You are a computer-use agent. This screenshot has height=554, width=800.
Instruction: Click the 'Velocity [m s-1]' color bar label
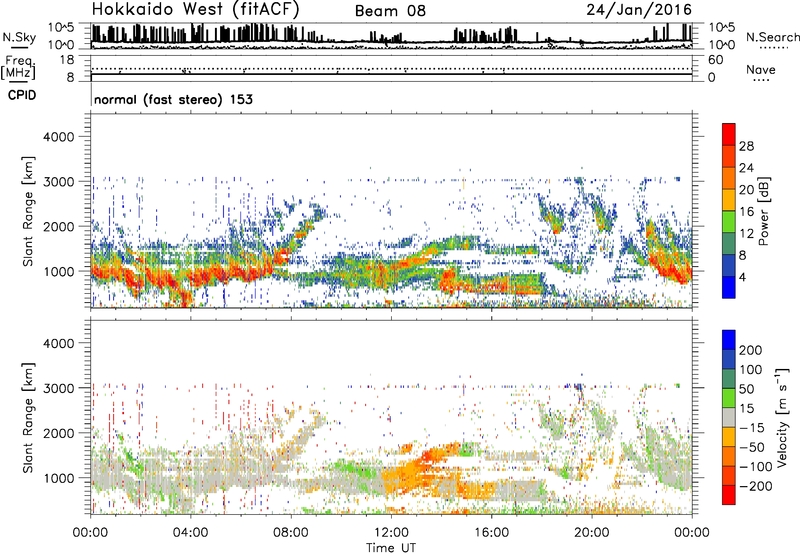coord(782,417)
